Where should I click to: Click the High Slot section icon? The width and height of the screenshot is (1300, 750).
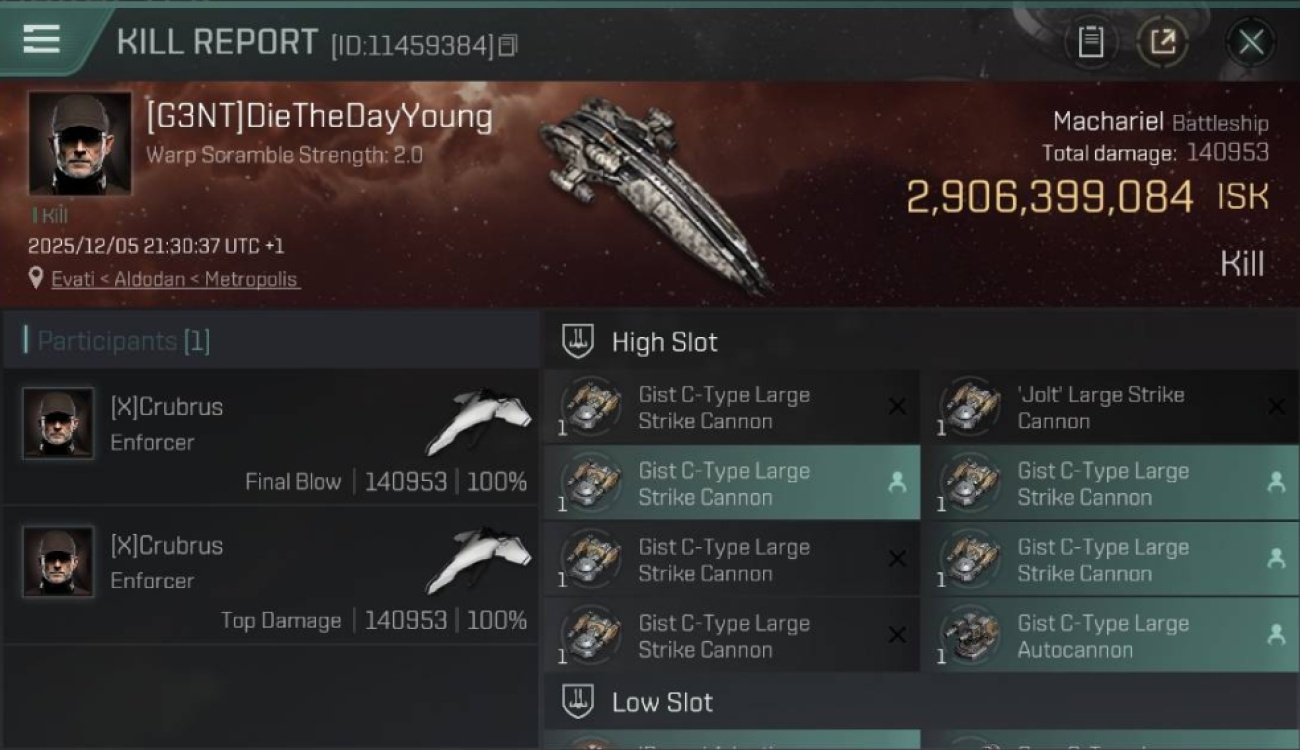point(578,342)
